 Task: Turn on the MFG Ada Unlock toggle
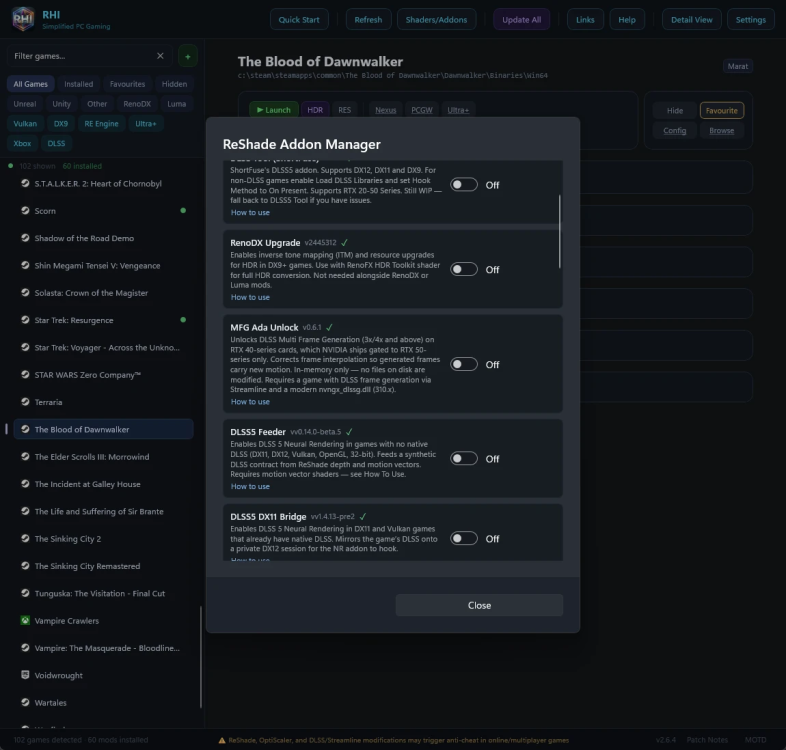(x=464, y=364)
